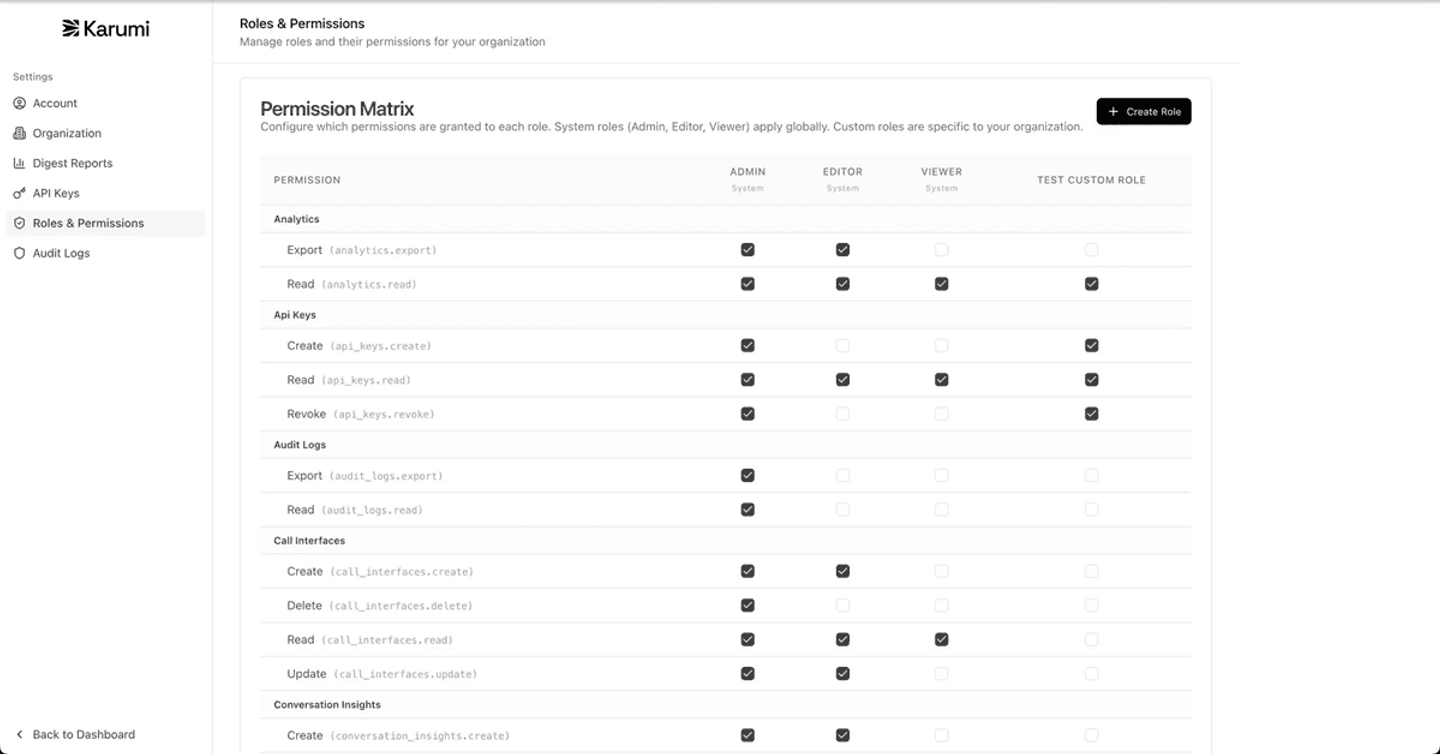The height and width of the screenshot is (754, 1440).
Task: Enable Test Custom Role for audit_logs.read
Action: click(1091, 510)
